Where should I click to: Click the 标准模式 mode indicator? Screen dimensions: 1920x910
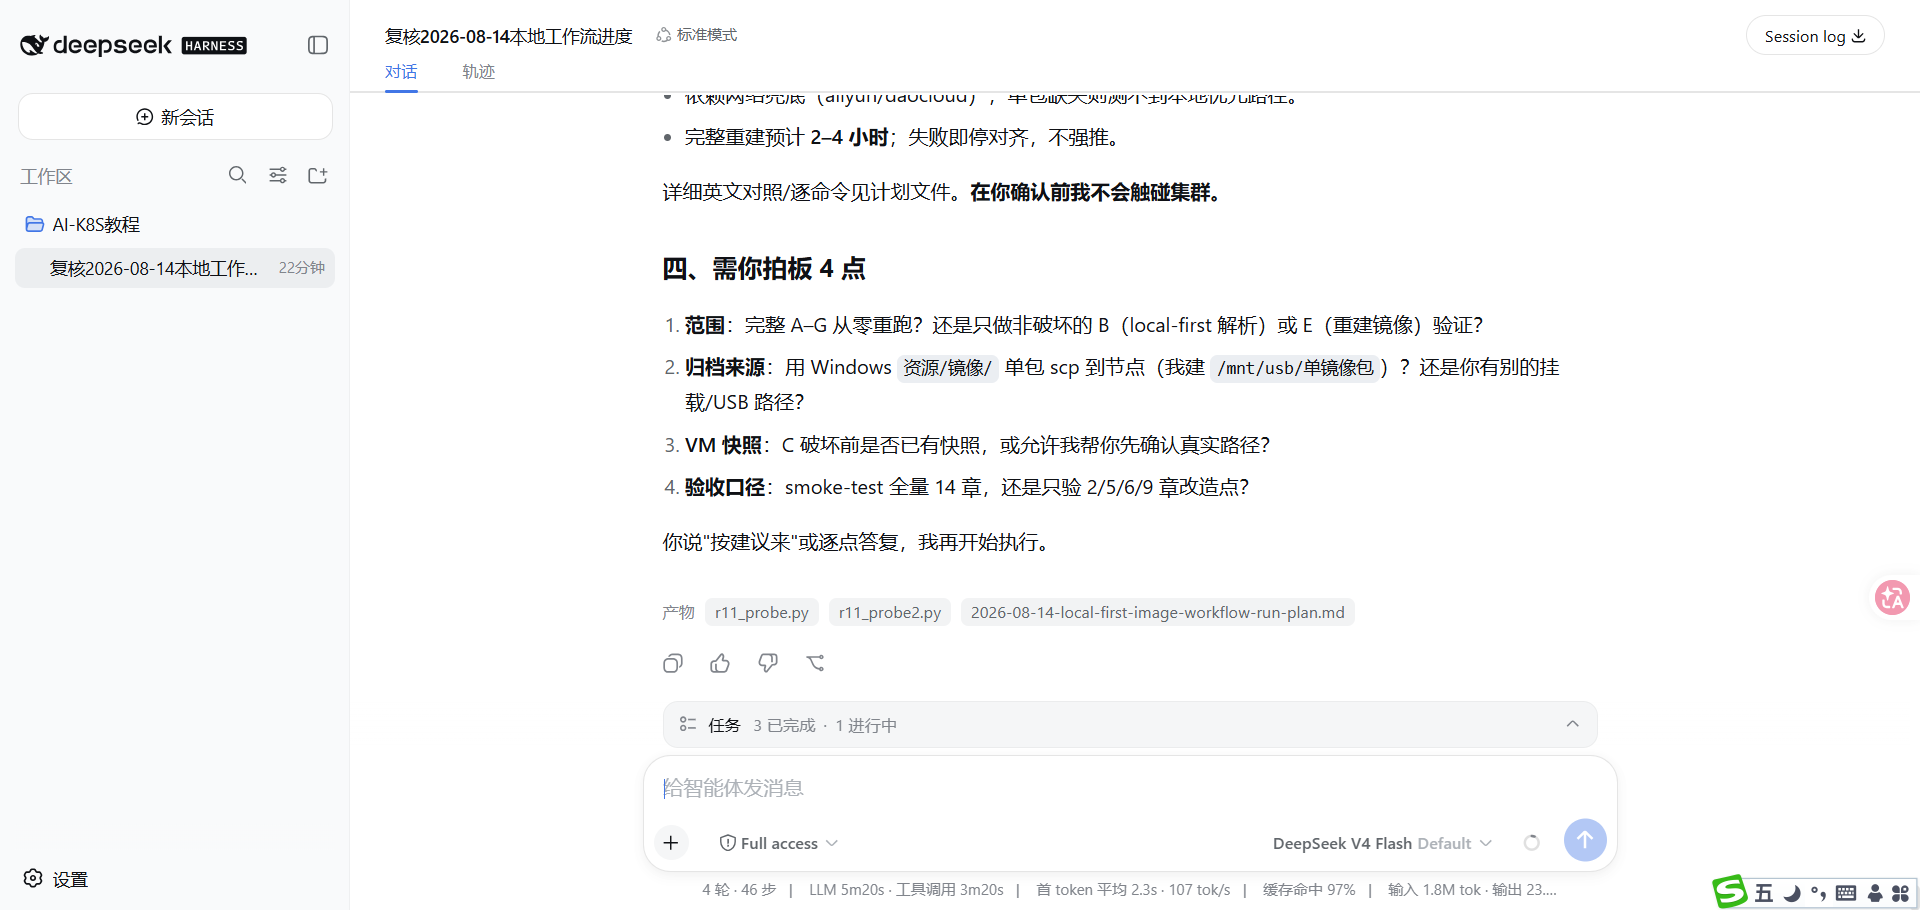click(697, 35)
